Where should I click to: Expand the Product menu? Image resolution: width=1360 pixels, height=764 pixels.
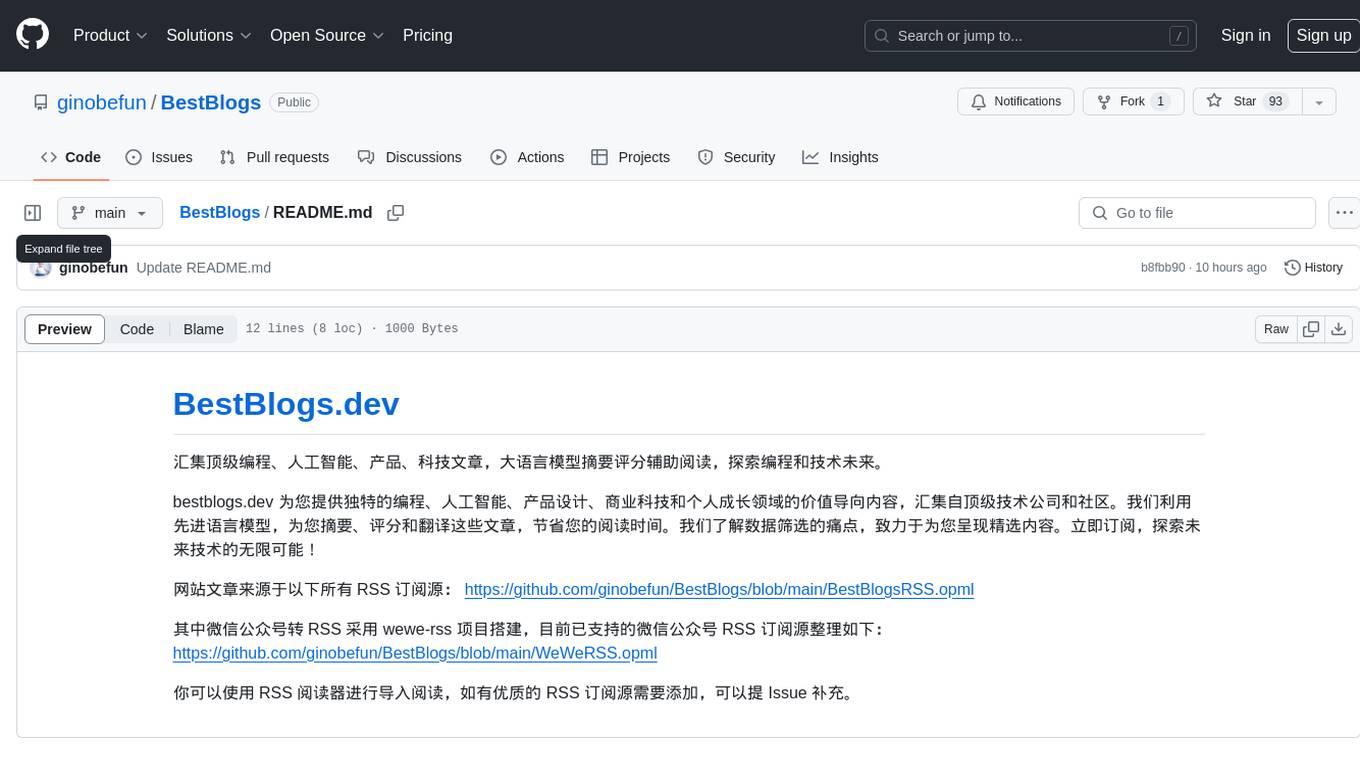point(110,35)
